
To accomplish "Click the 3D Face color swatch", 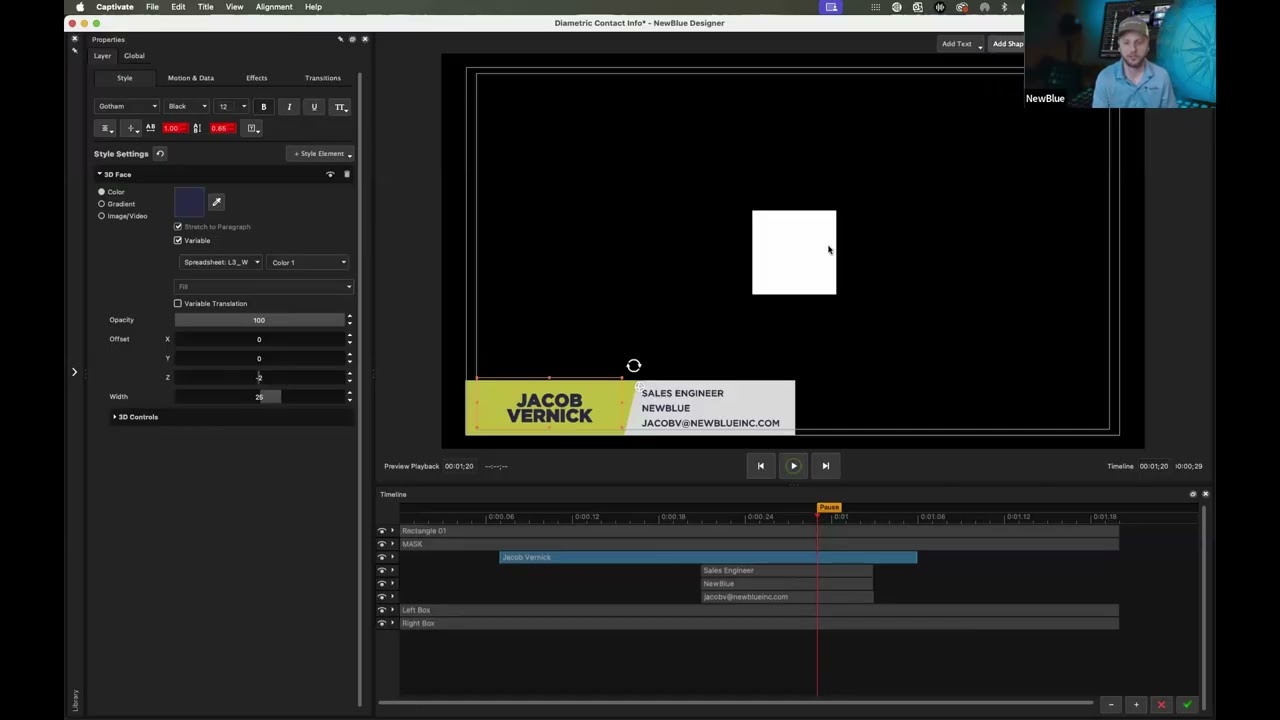I will point(189,202).
